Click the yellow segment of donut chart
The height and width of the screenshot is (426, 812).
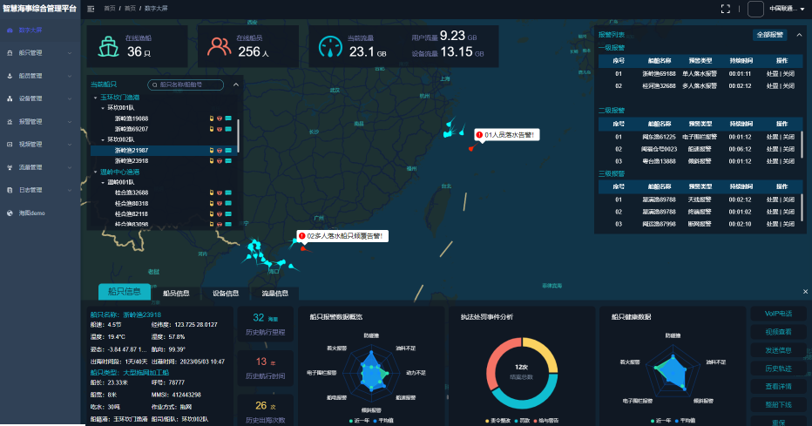[545, 349]
